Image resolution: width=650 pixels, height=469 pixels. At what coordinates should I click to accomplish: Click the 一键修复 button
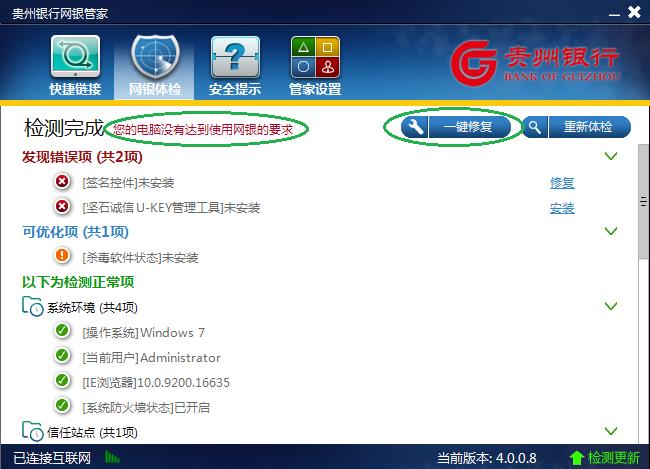pos(456,126)
